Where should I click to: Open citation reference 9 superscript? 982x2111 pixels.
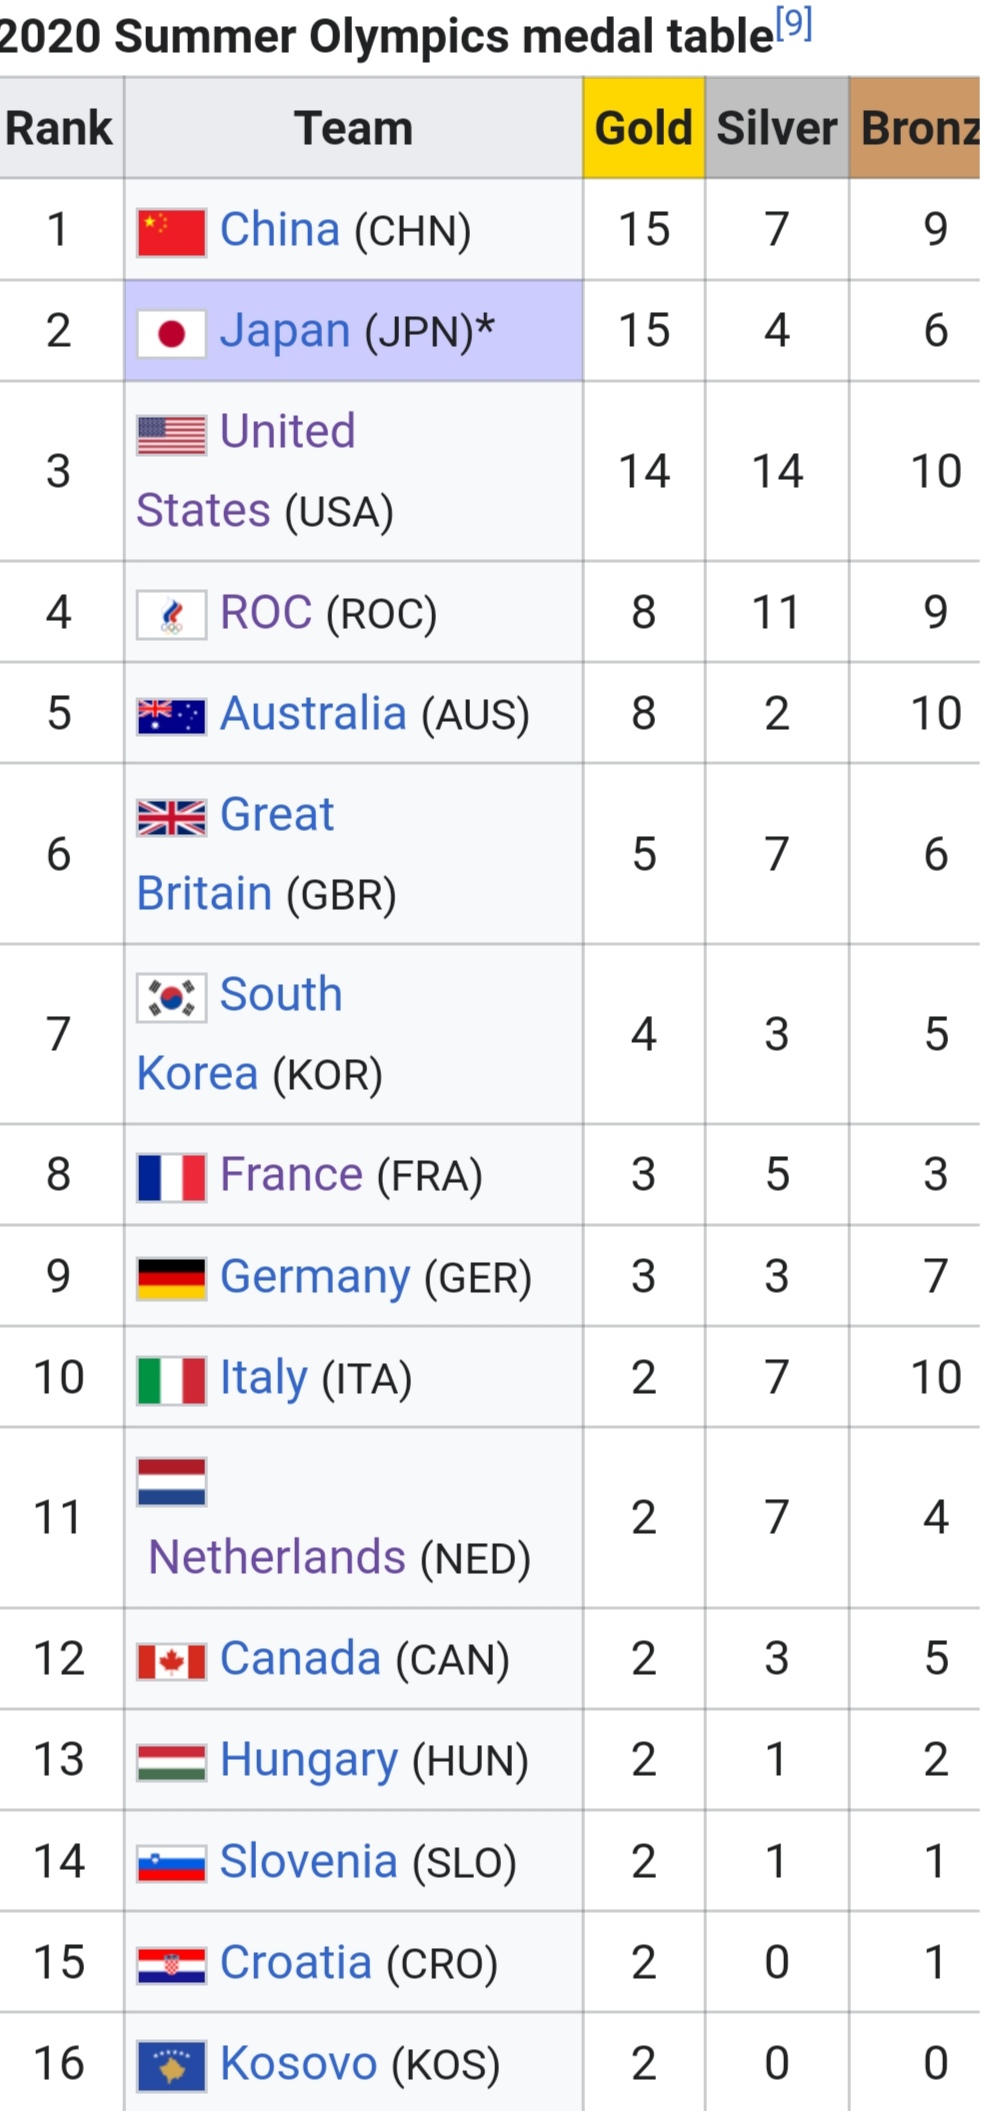pyautogui.click(x=794, y=22)
